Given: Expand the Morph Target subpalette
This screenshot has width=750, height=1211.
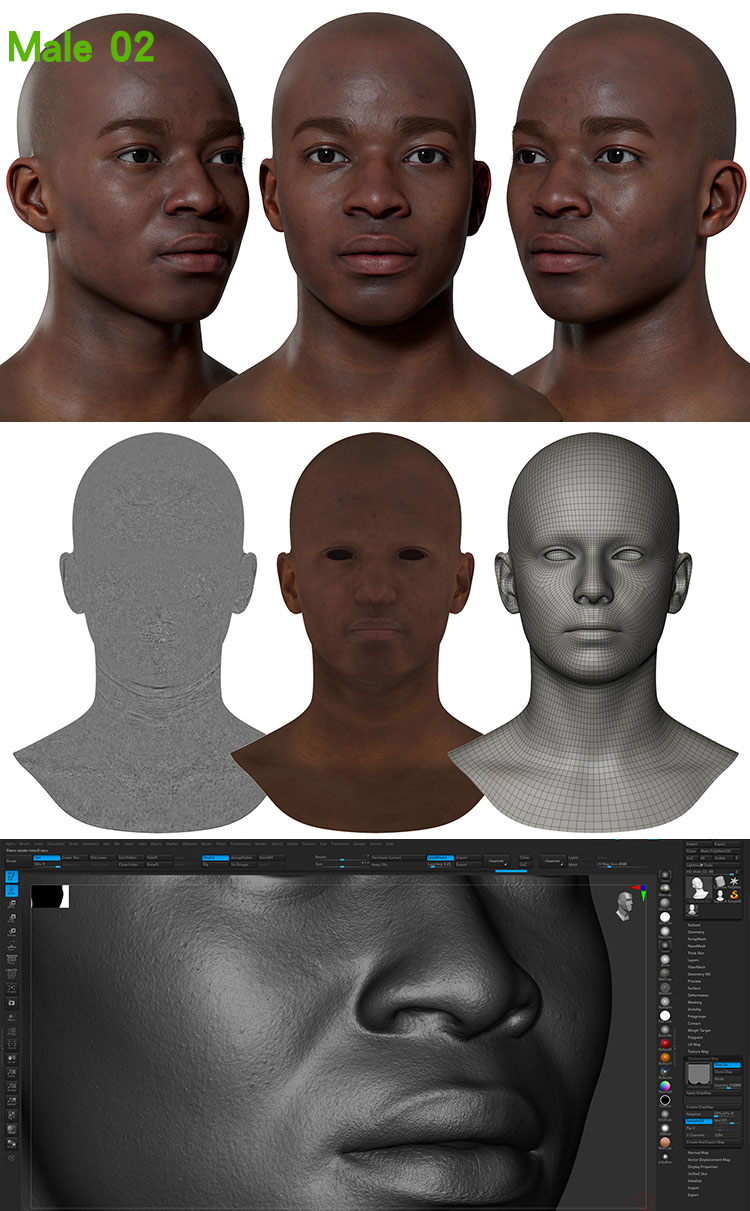Looking at the screenshot, I should coord(699,1030).
